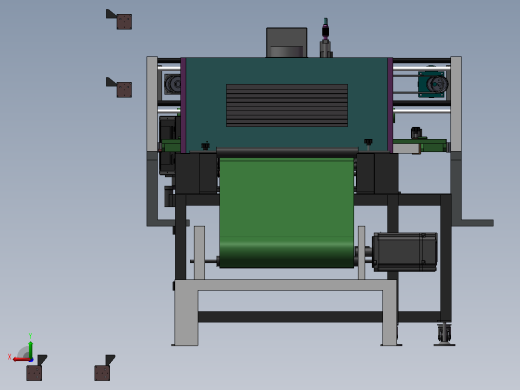Select the uppermost brown bracket block
The height and width of the screenshot is (390, 520).
(x=119, y=19)
